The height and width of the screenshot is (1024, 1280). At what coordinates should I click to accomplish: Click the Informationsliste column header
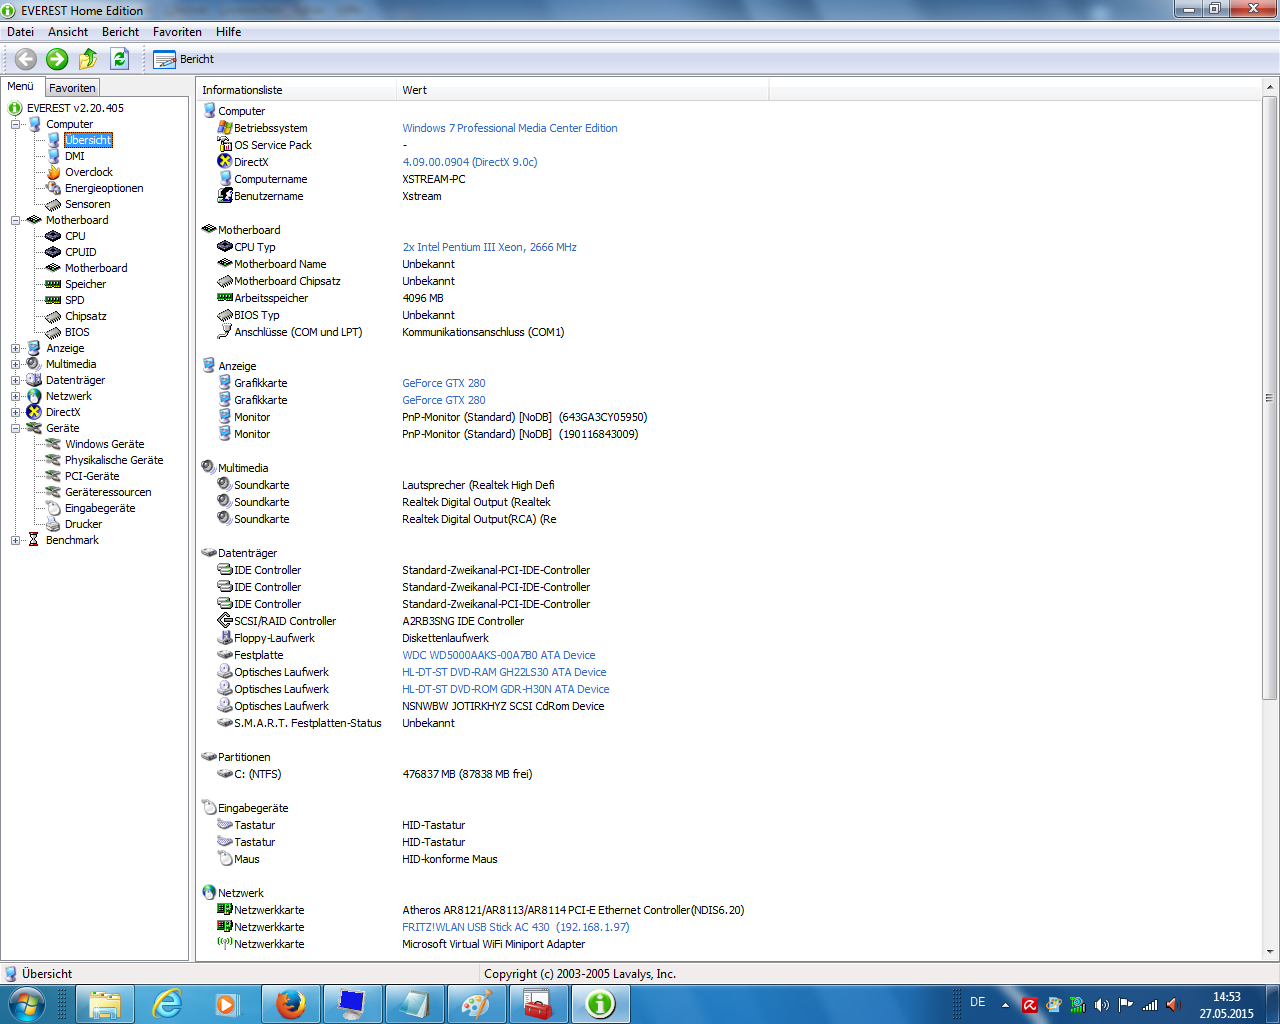tap(296, 90)
